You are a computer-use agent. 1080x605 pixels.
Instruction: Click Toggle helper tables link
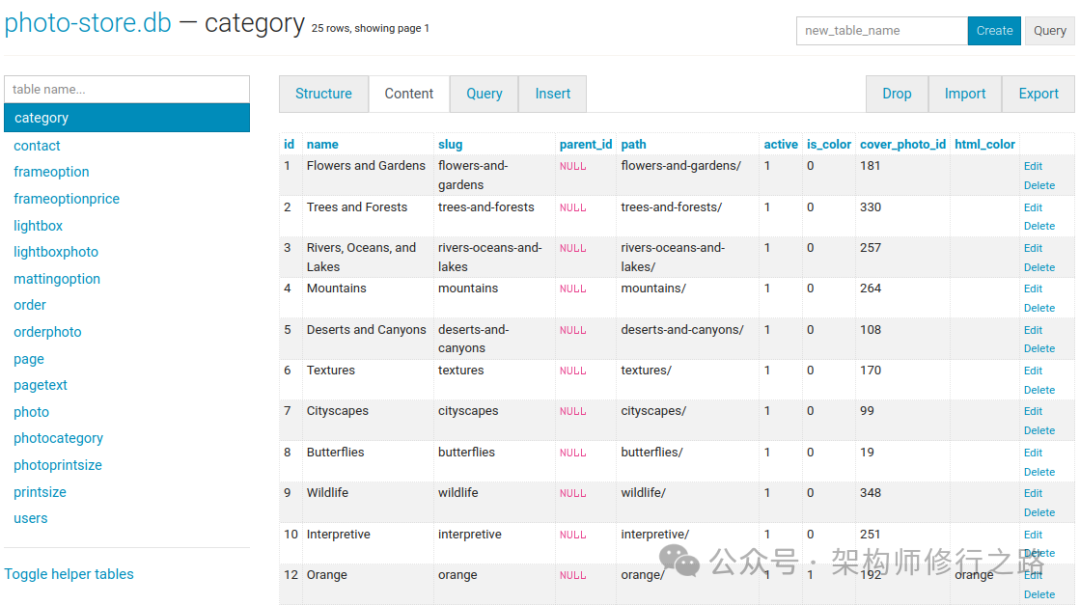tap(69, 574)
